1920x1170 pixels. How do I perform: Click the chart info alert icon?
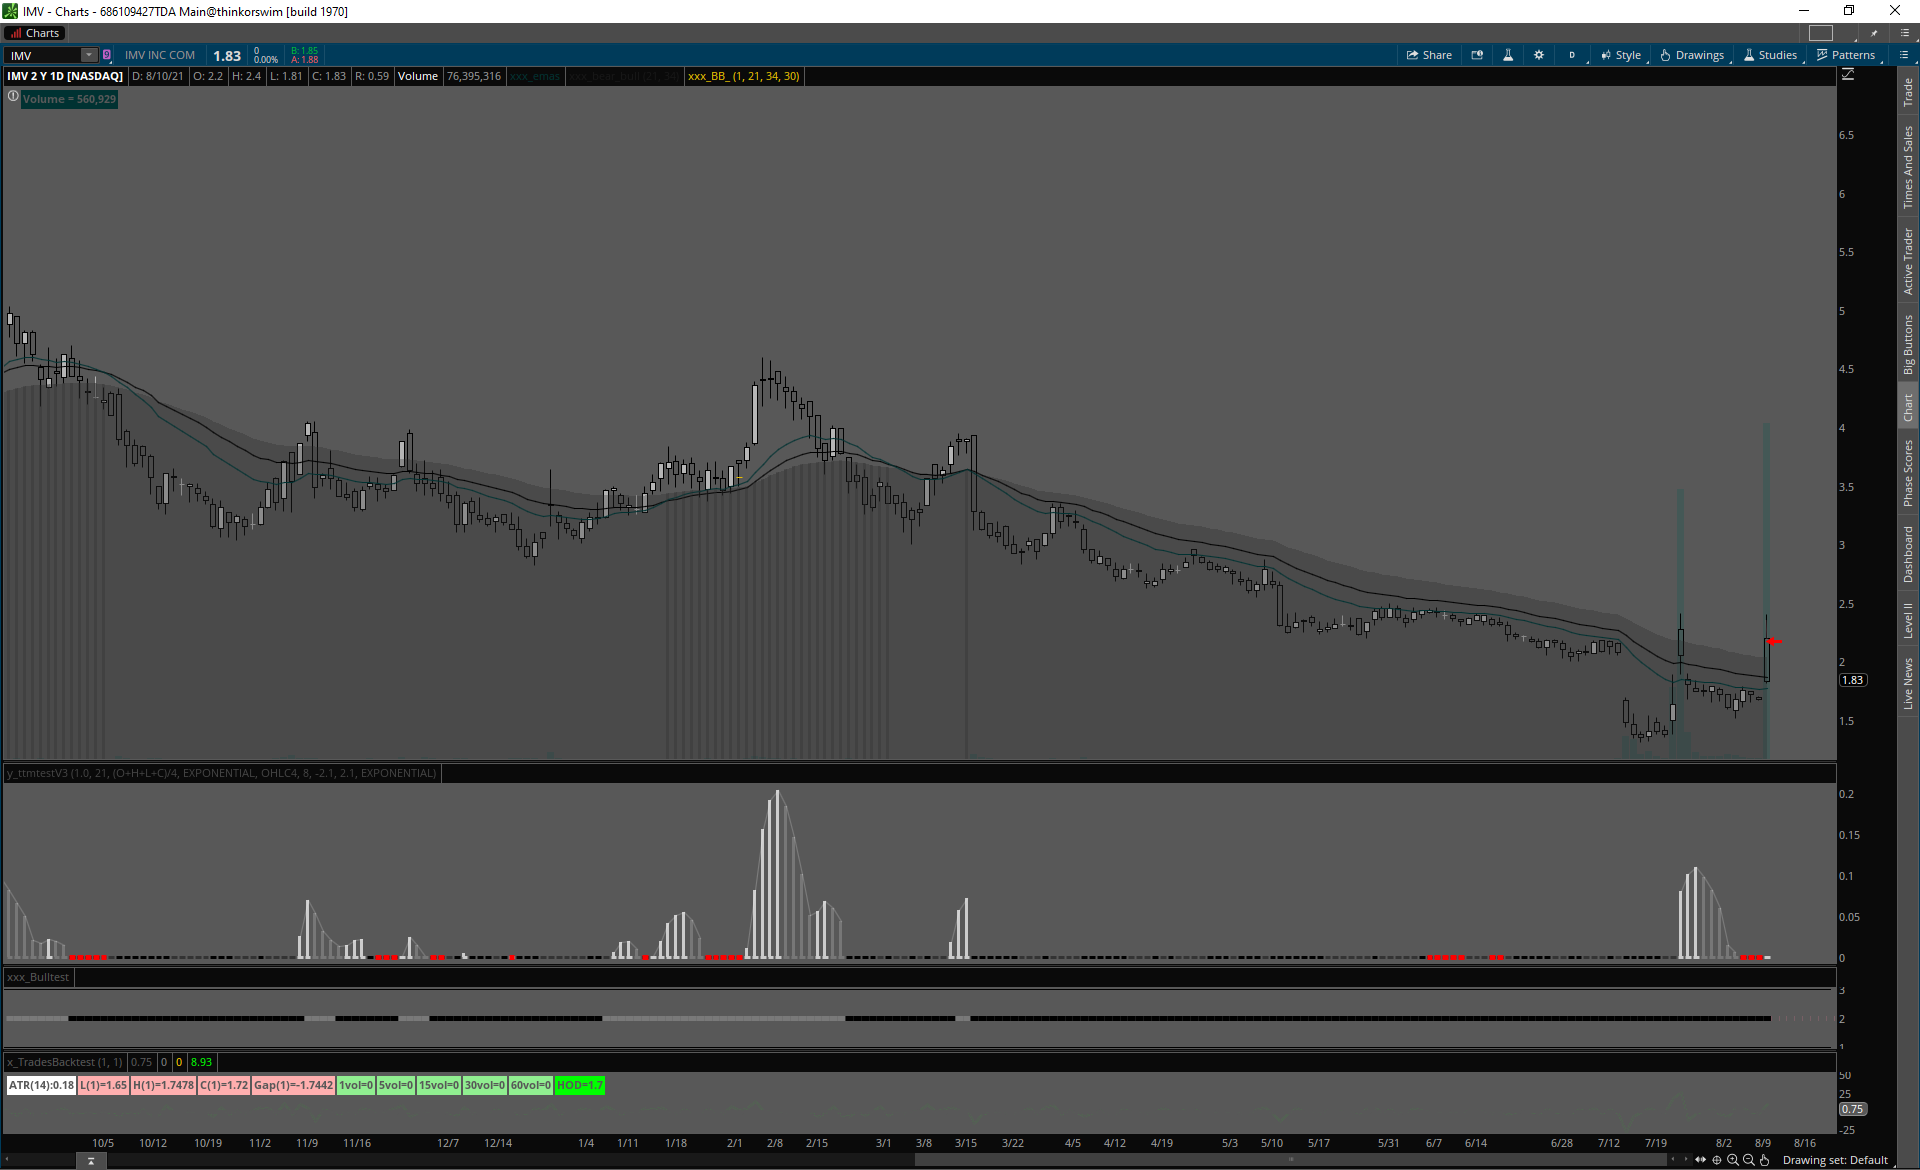(13, 97)
